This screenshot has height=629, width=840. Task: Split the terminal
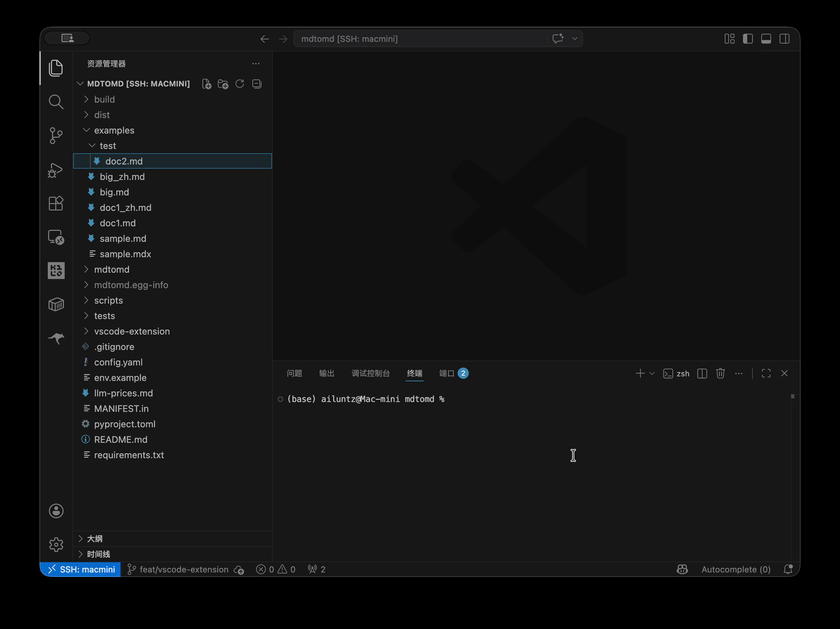702,373
